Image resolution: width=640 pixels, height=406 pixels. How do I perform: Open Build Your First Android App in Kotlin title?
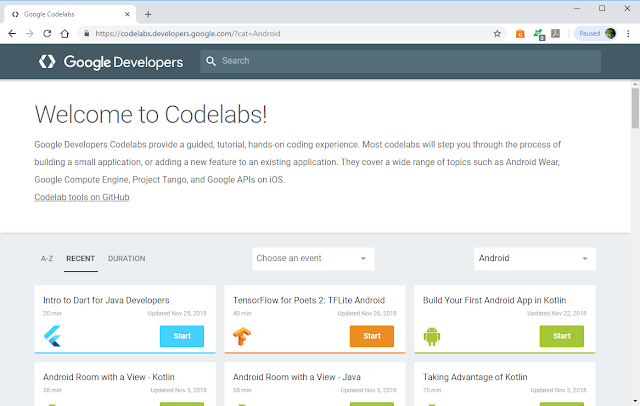tap(494, 300)
